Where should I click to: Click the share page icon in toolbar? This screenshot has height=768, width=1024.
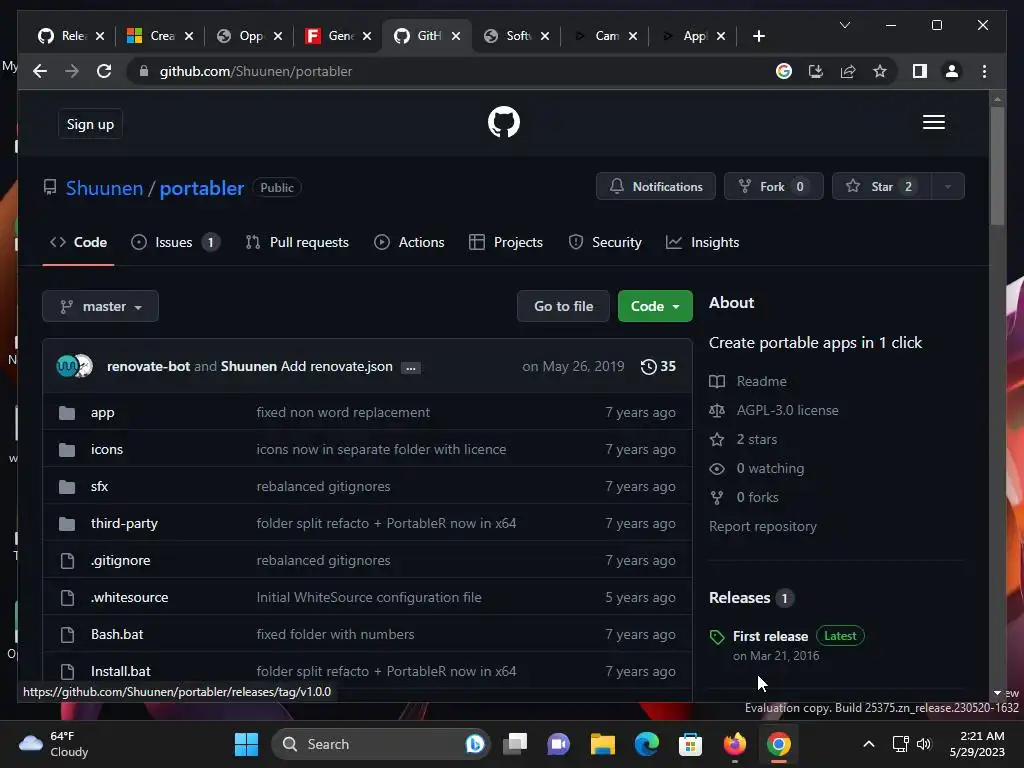[848, 71]
